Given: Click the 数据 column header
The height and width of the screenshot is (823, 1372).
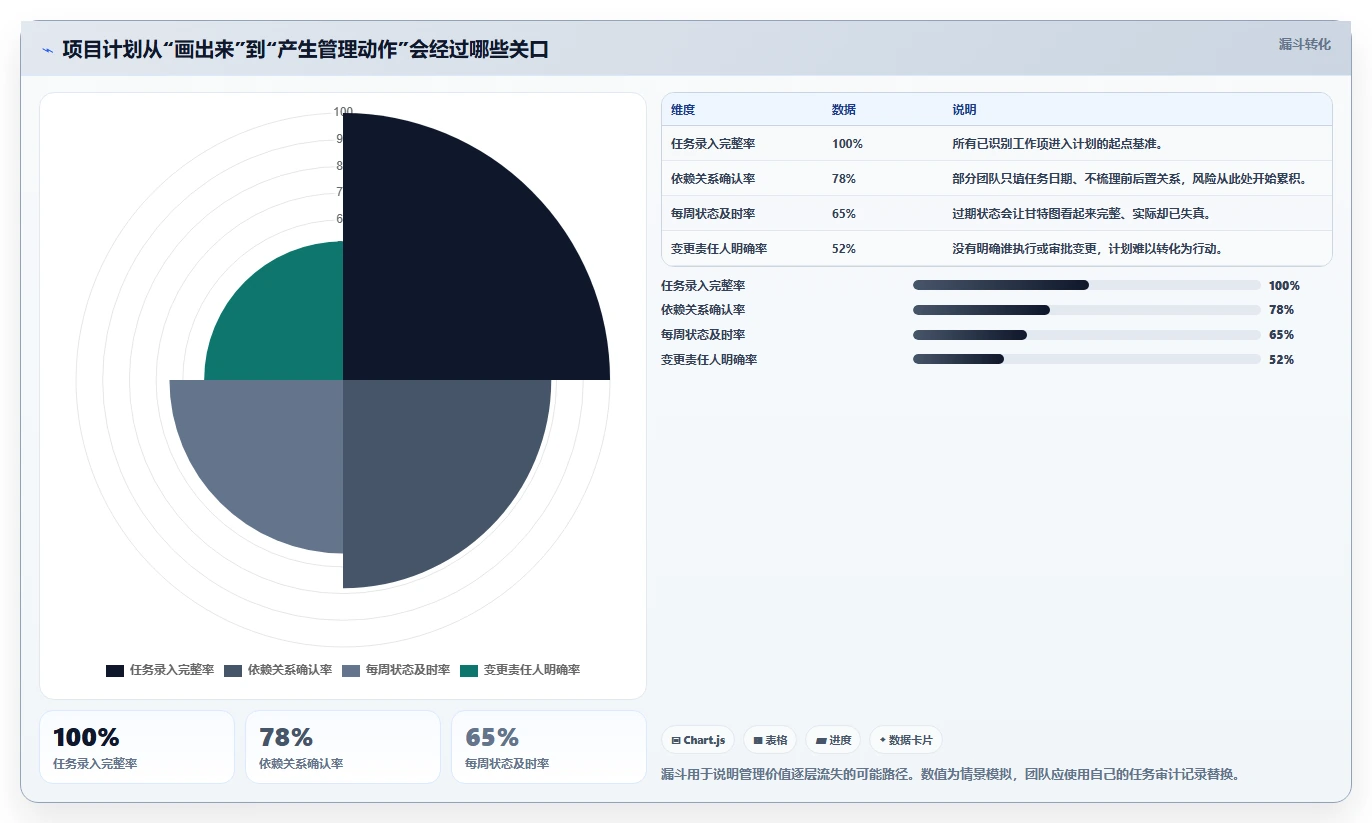Looking at the screenshot, I should (x=844, y=110).
